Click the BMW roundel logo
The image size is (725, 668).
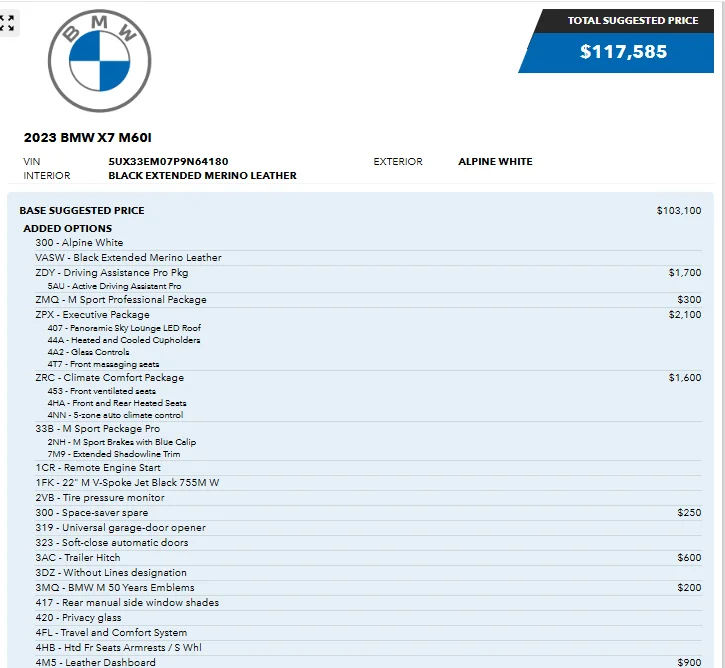point(99,61)
